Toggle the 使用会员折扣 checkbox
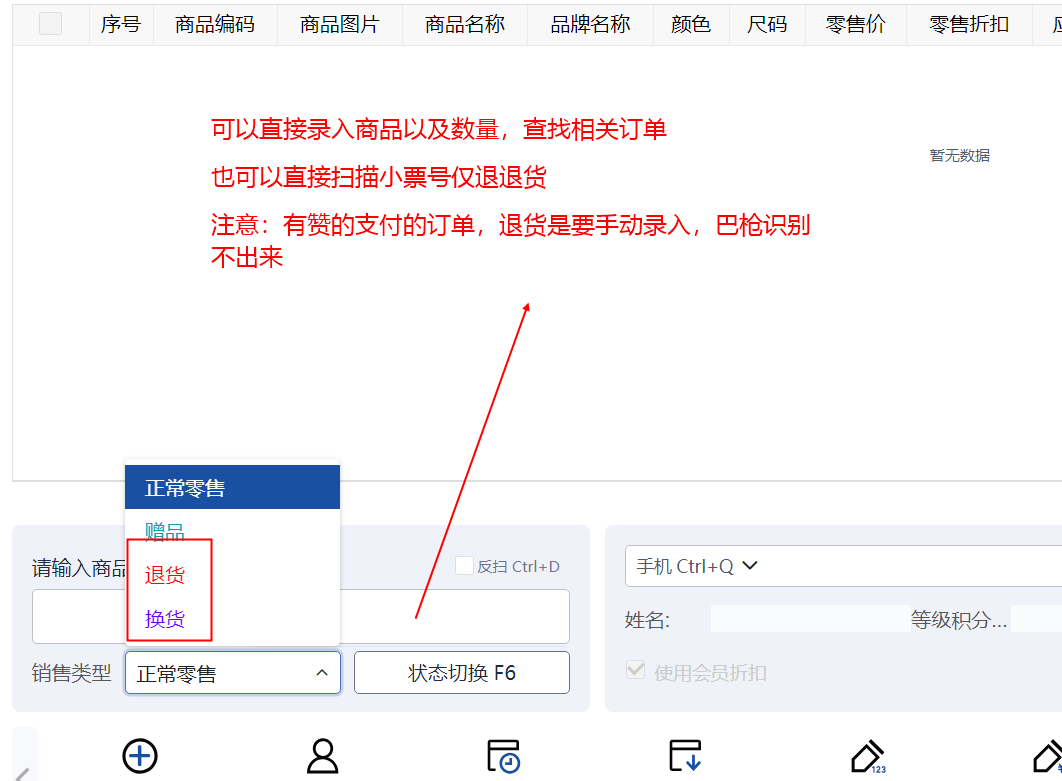The image size is (1062, 781). point(635,672)
